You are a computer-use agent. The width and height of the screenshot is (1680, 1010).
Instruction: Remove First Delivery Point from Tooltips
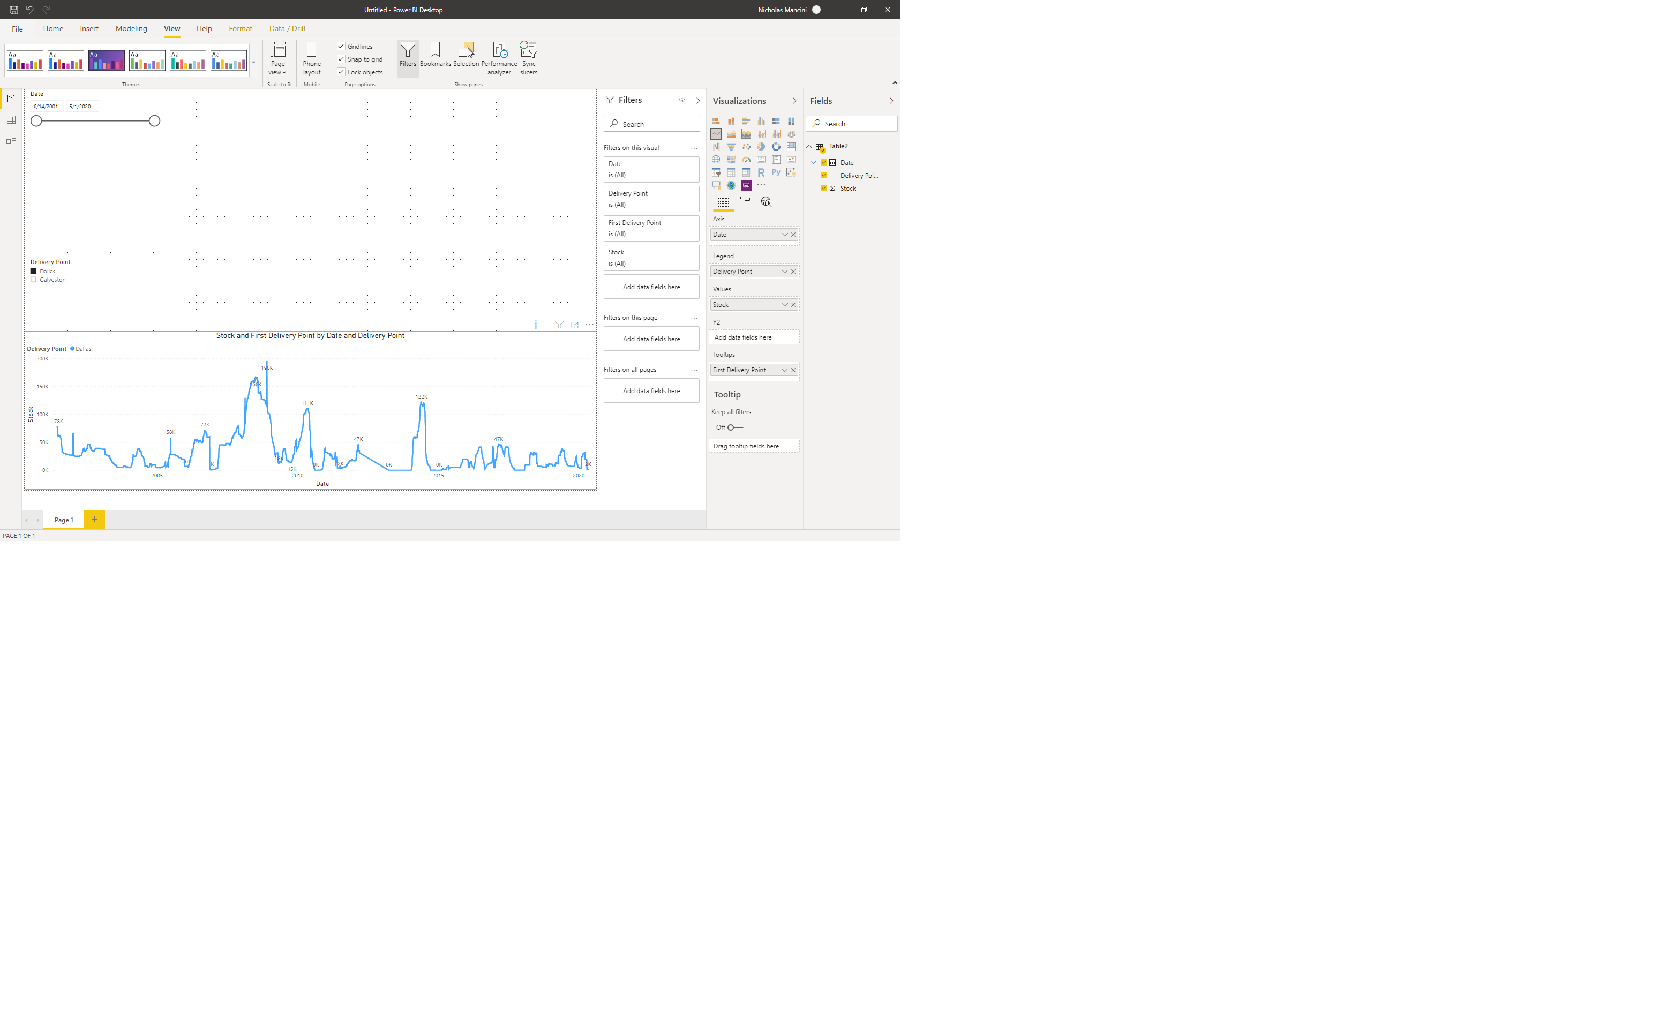(794, 370)
